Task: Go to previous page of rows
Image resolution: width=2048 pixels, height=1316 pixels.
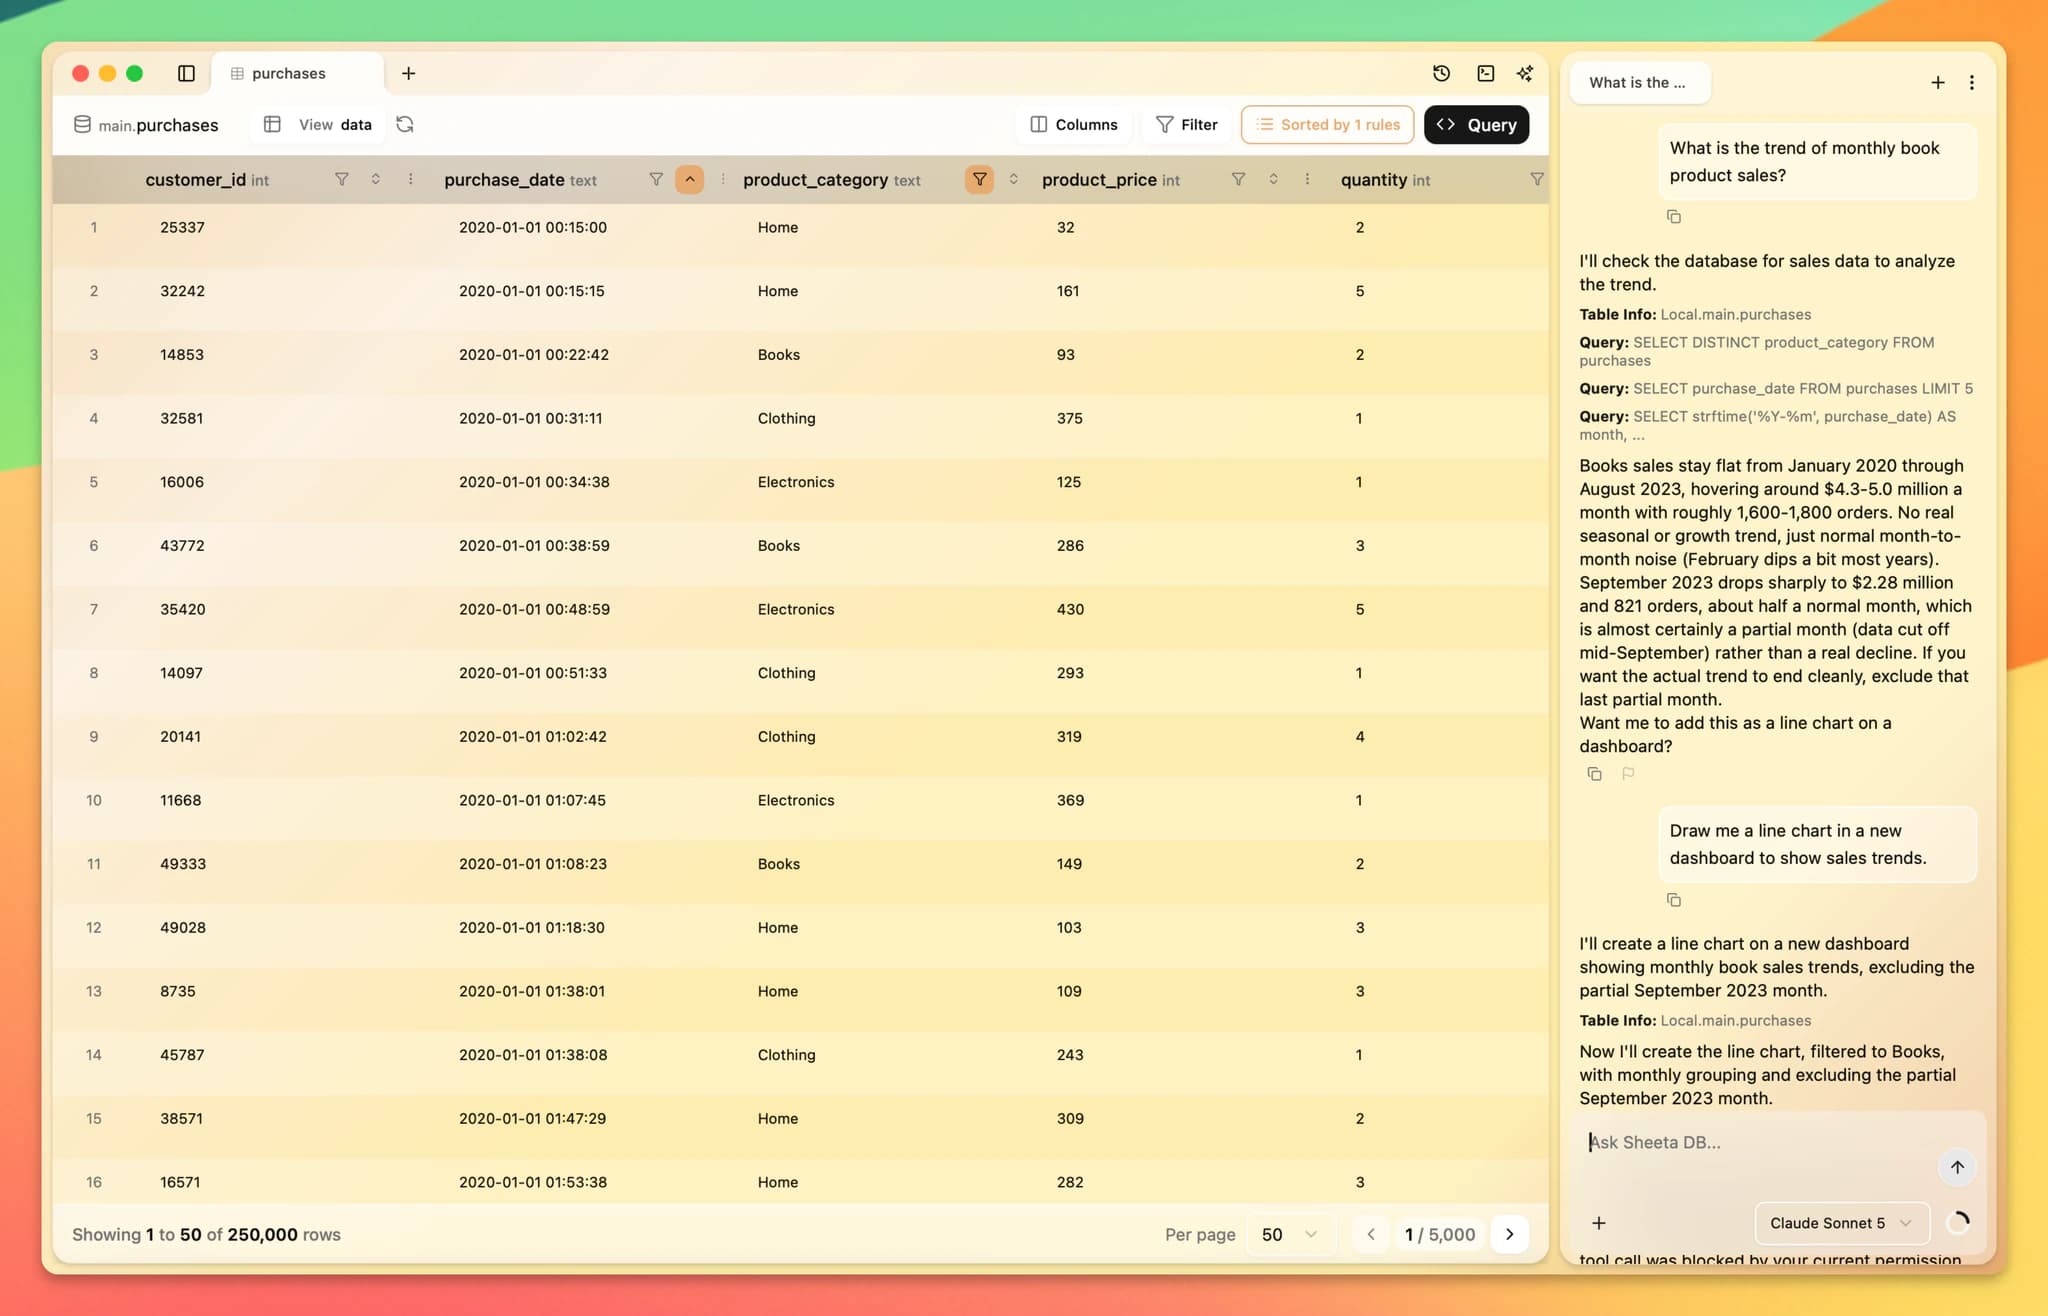Action: [x=1371, y=1234]
